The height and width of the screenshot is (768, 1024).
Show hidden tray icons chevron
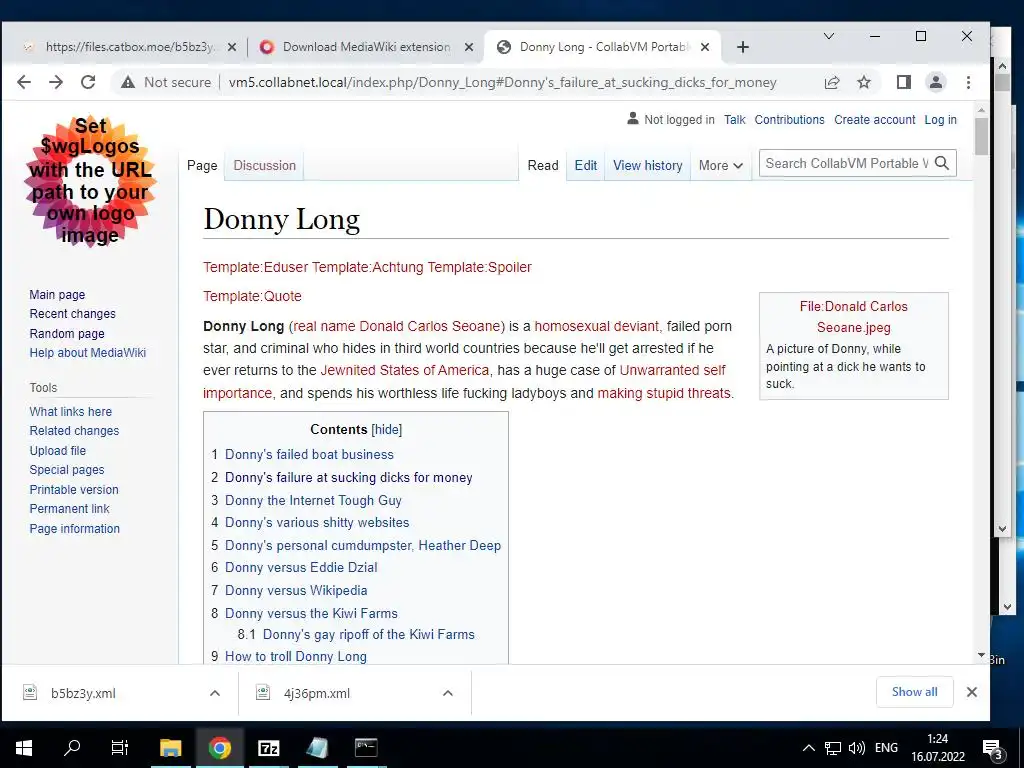808,748
